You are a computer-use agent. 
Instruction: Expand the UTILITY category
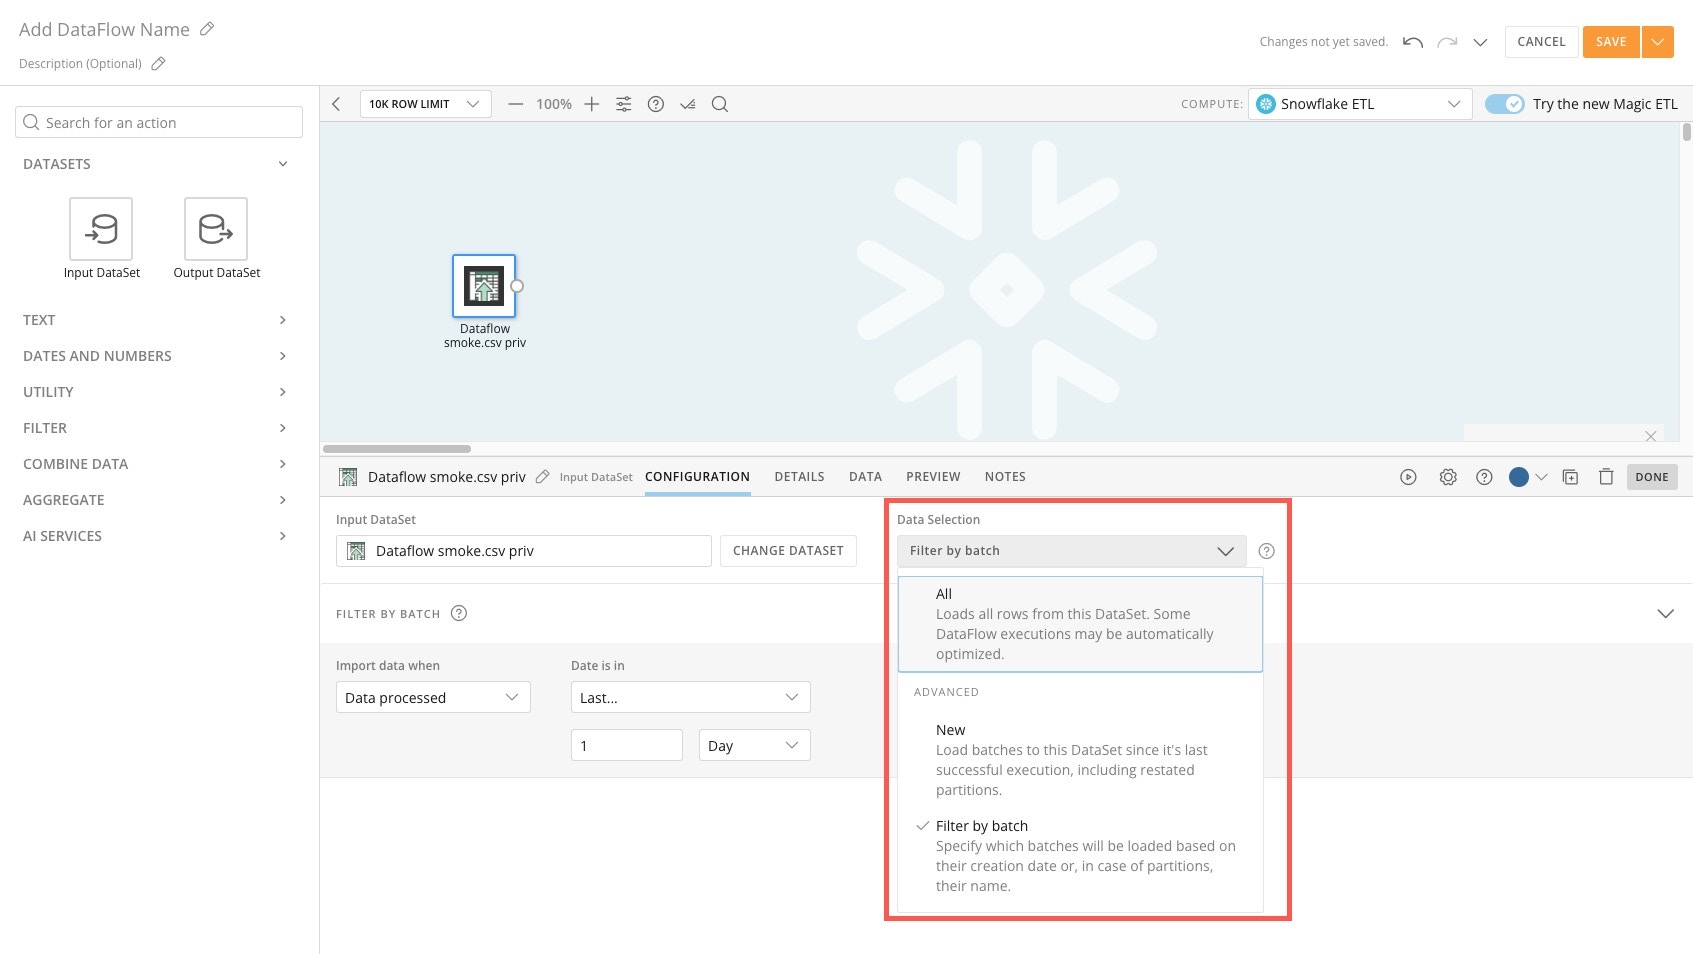point(155,392)
